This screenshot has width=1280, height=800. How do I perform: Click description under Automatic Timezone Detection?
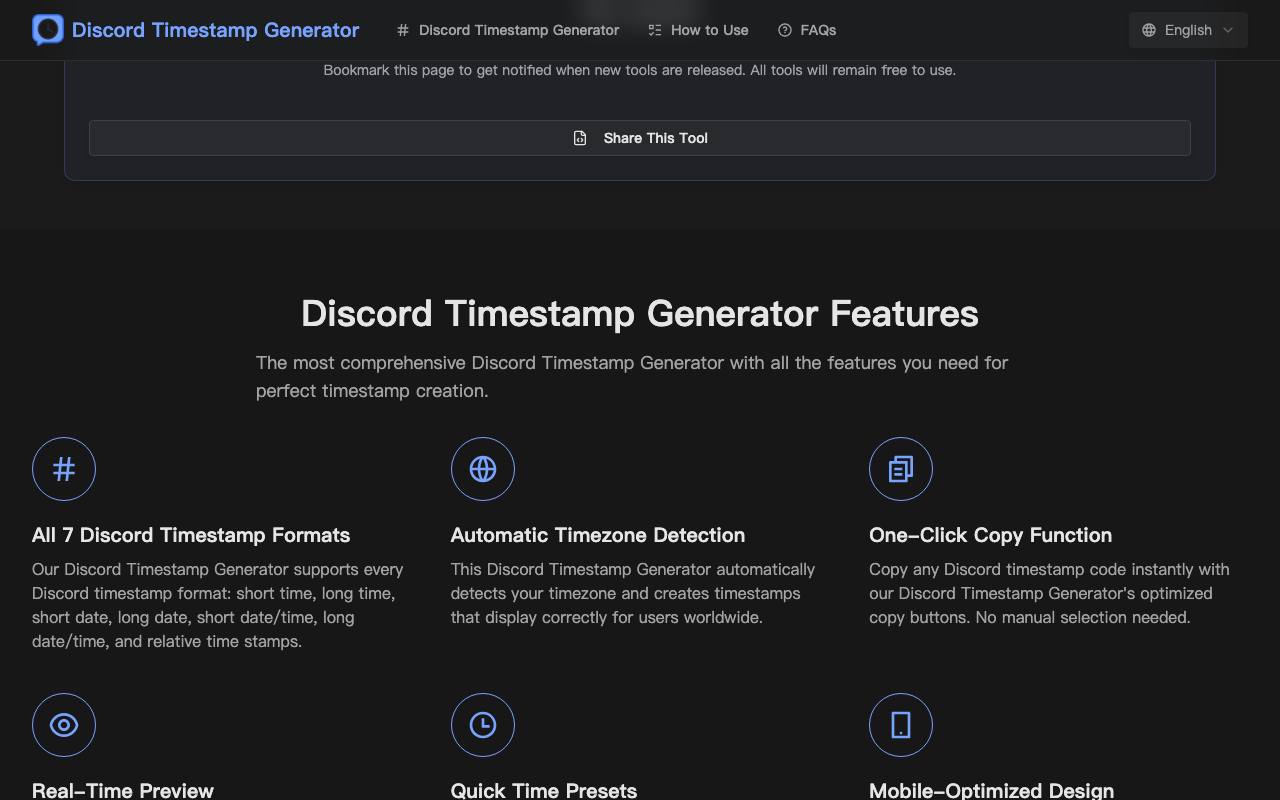633,593
